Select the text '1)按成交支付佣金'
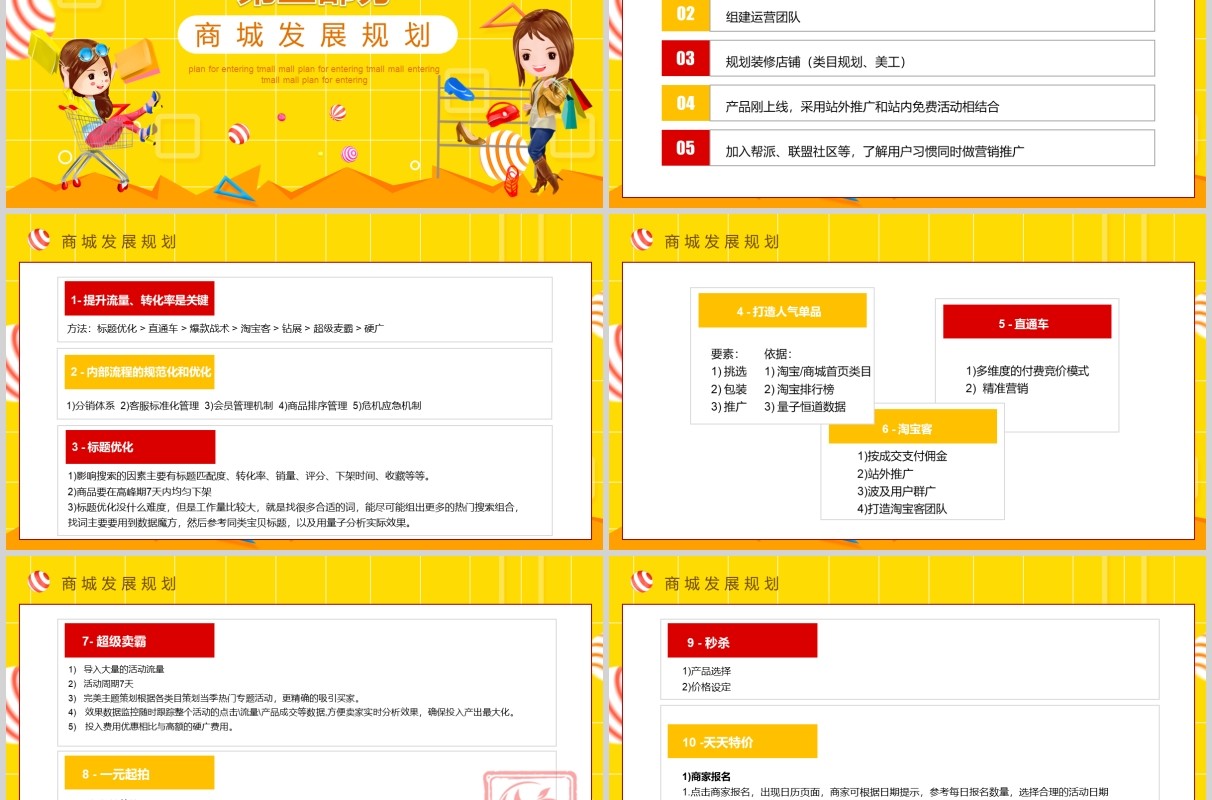 [x=902, y=456]
